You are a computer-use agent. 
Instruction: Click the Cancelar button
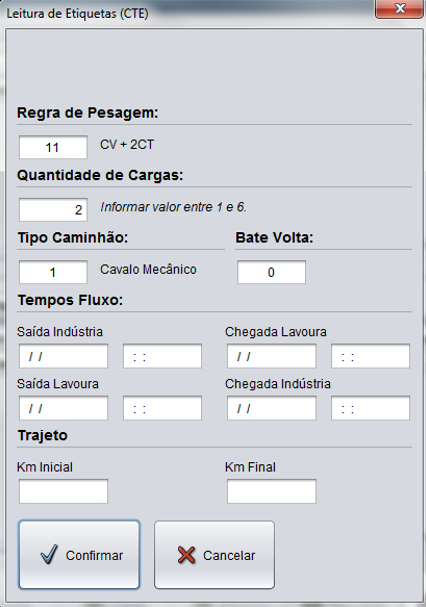(x=215, y=555)
